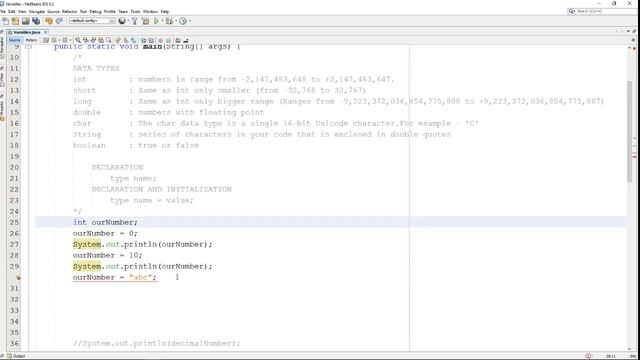Viewport: 640px width, 360px height.
Task: Click the globe browser icon in toolbar
Action: (122, 21)
